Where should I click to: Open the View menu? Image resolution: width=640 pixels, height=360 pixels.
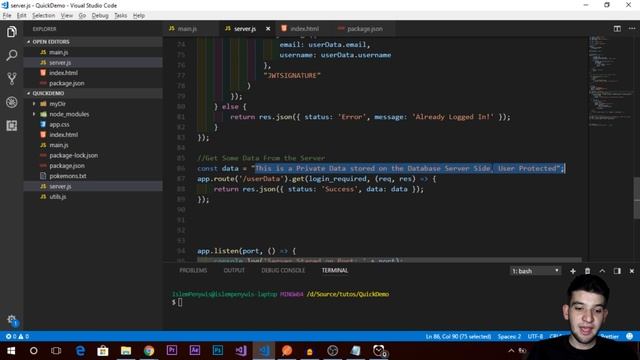click(x=67, y=16)
